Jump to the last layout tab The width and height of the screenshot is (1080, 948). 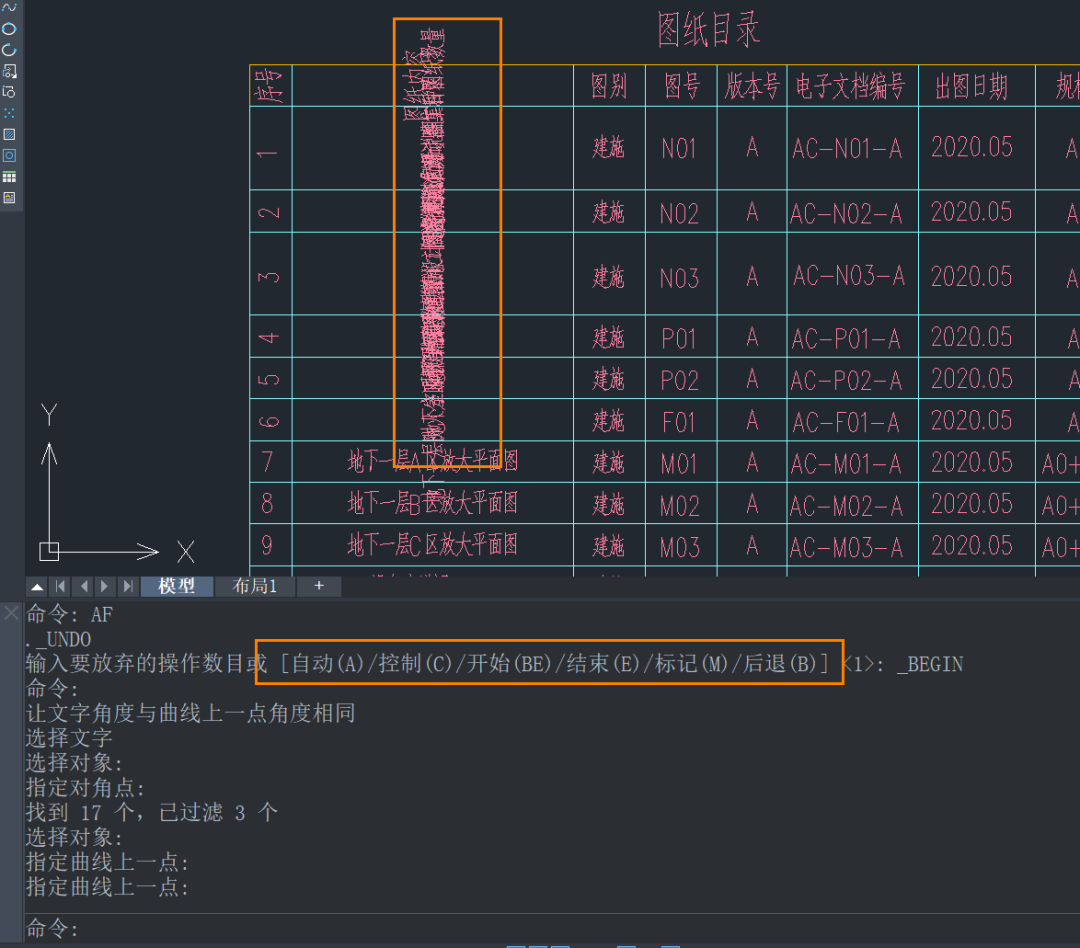127,586
